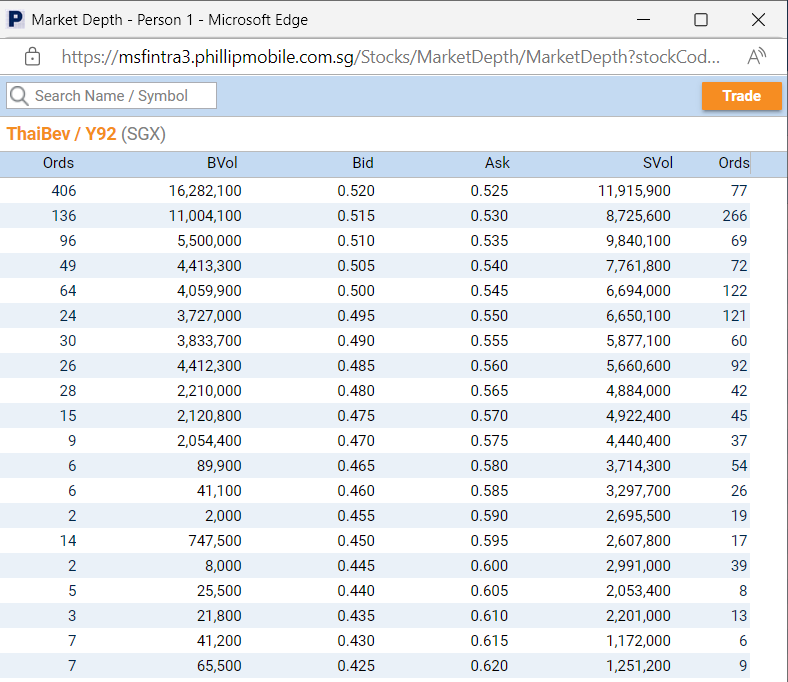Image resolution: width=788 pixels, height=682 pixels.
Task: Select bid price 0.470
Action: tap(356, 441)
